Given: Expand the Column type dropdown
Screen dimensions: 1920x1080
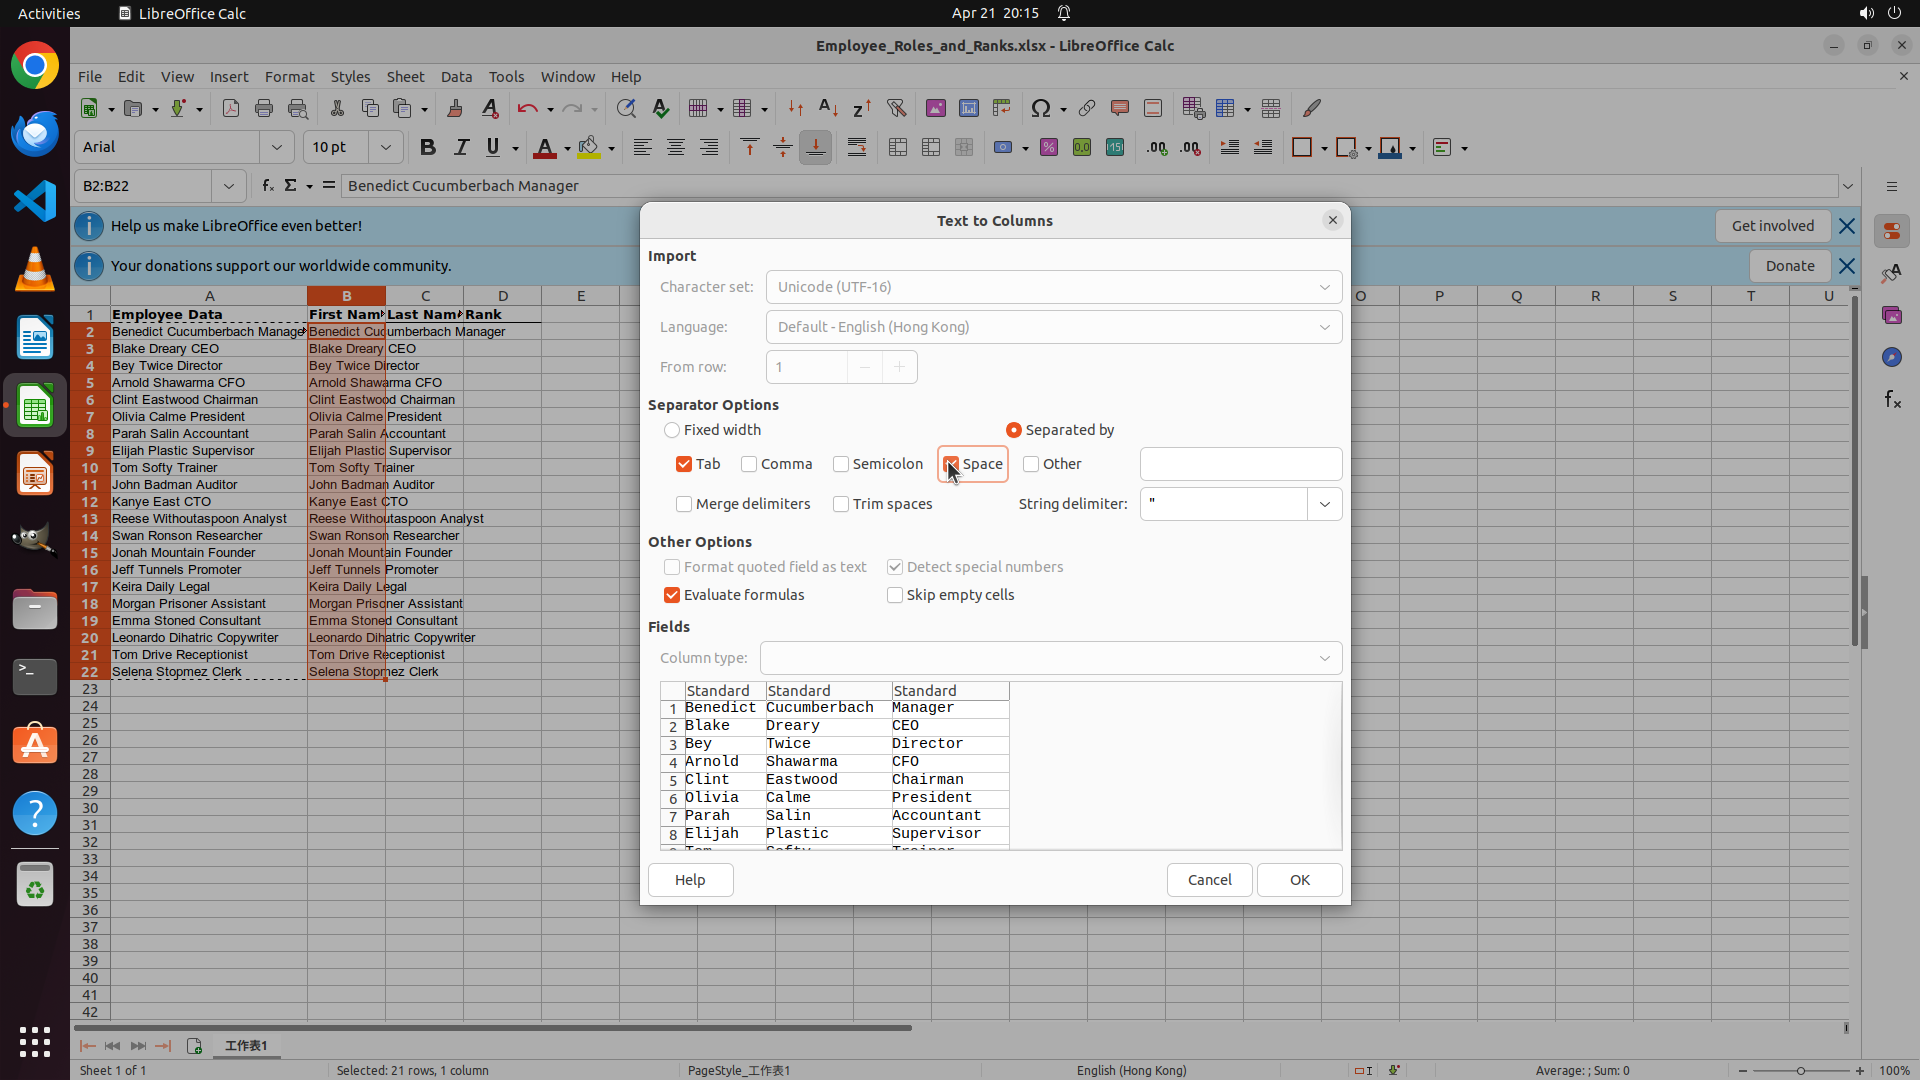Looking at the screenshot, I should click(x=1324, y=658).
